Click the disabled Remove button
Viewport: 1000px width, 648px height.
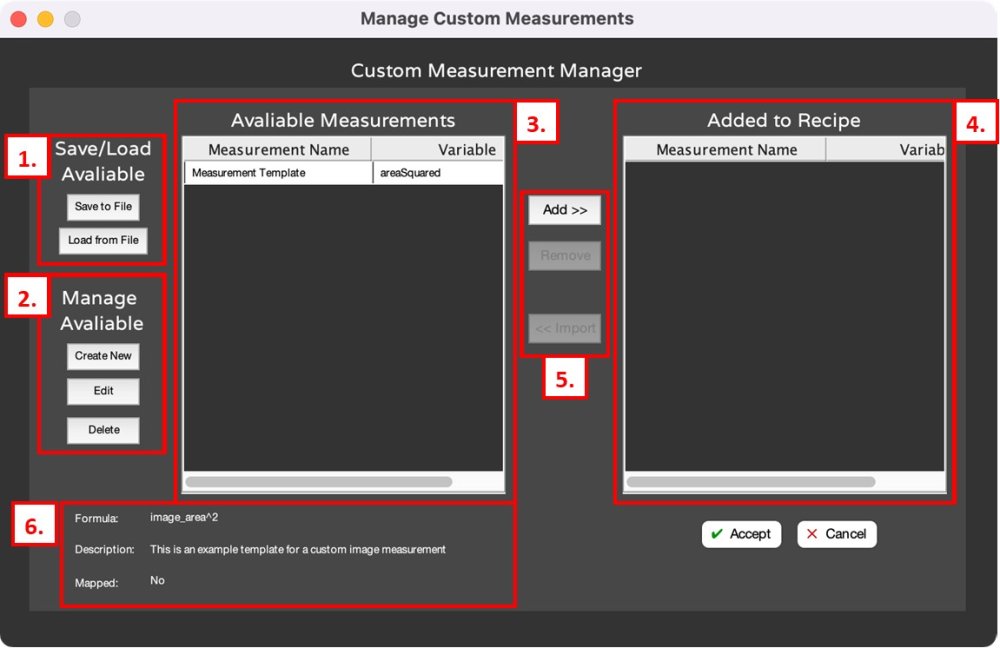point(564,255)
